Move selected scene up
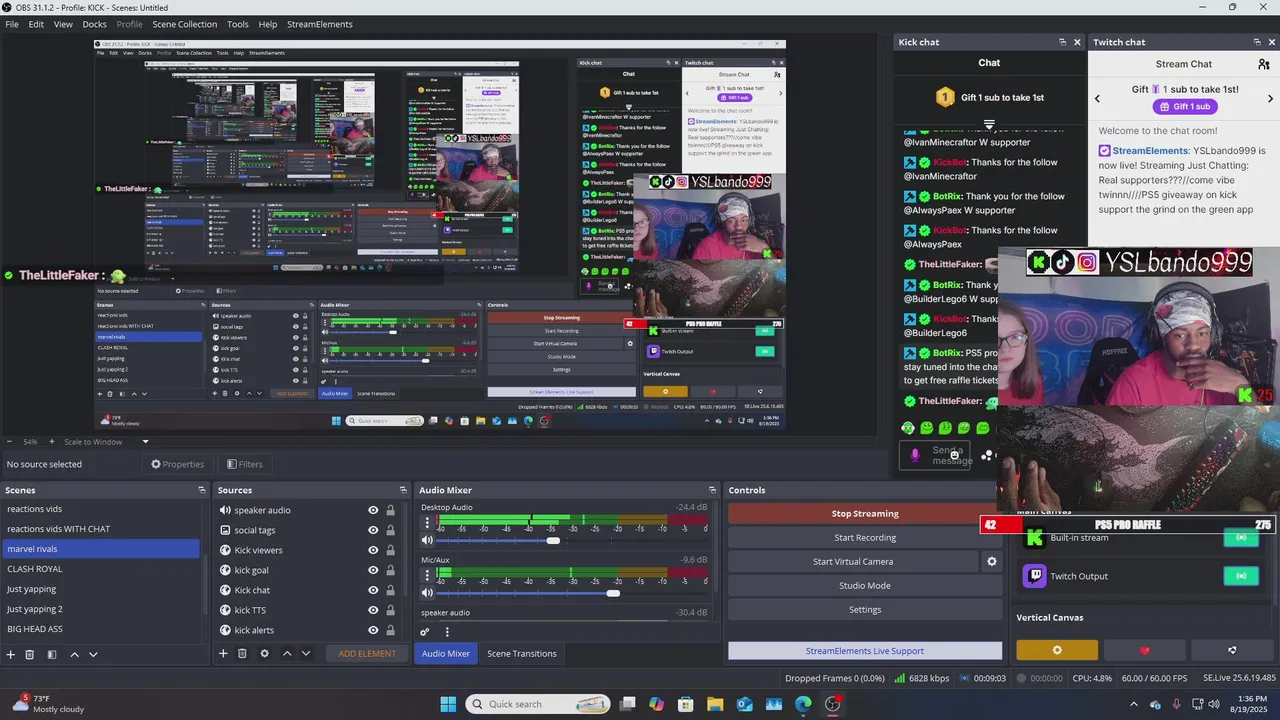 (74, 654)
